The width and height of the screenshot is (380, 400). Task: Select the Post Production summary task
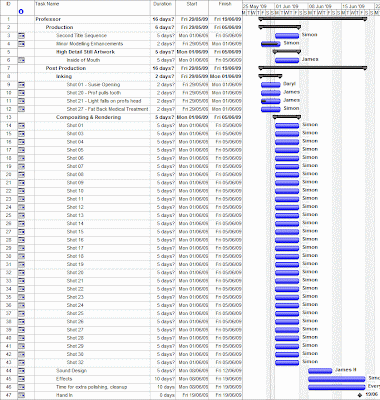[66, 68]
